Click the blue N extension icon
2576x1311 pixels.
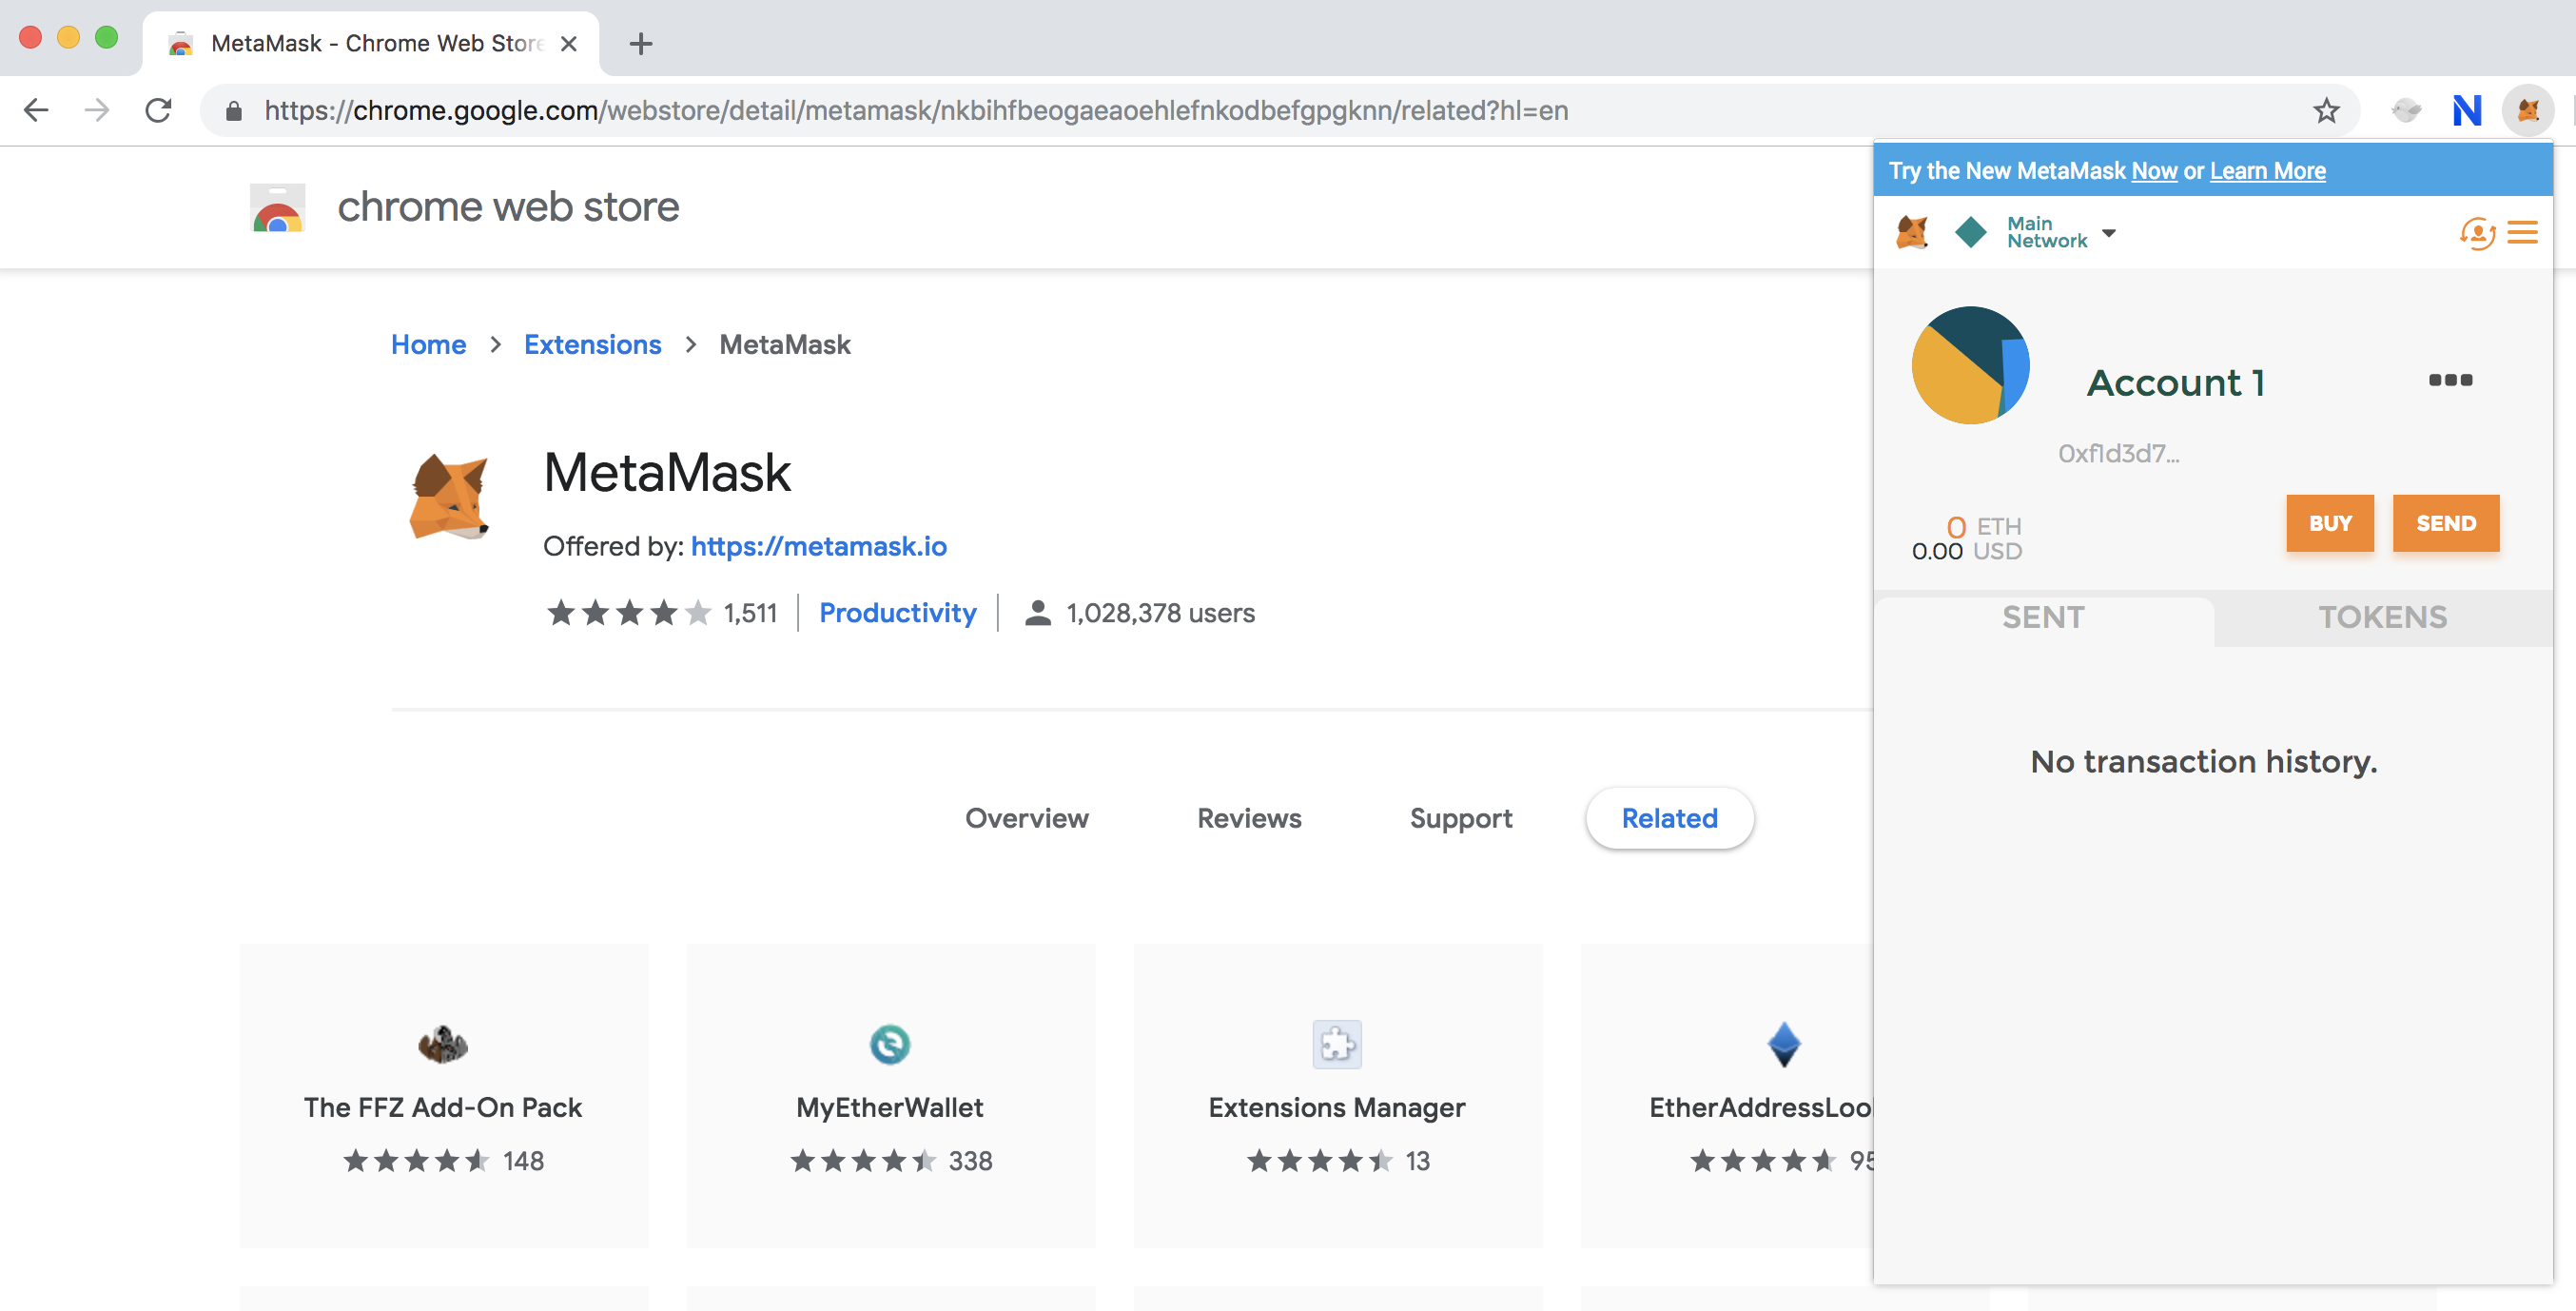click(2467, 110)
